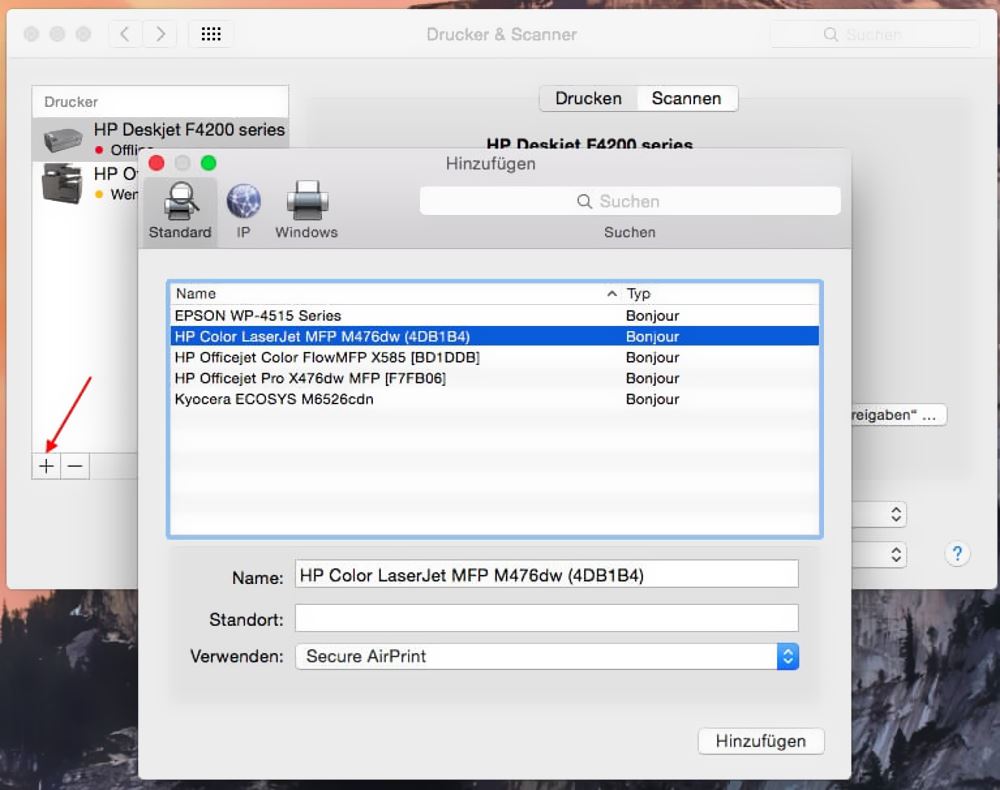The width and height of the screenshot is (1000, 790).
Task: Switch to the Scannen tab
Action: pos(686,99)
